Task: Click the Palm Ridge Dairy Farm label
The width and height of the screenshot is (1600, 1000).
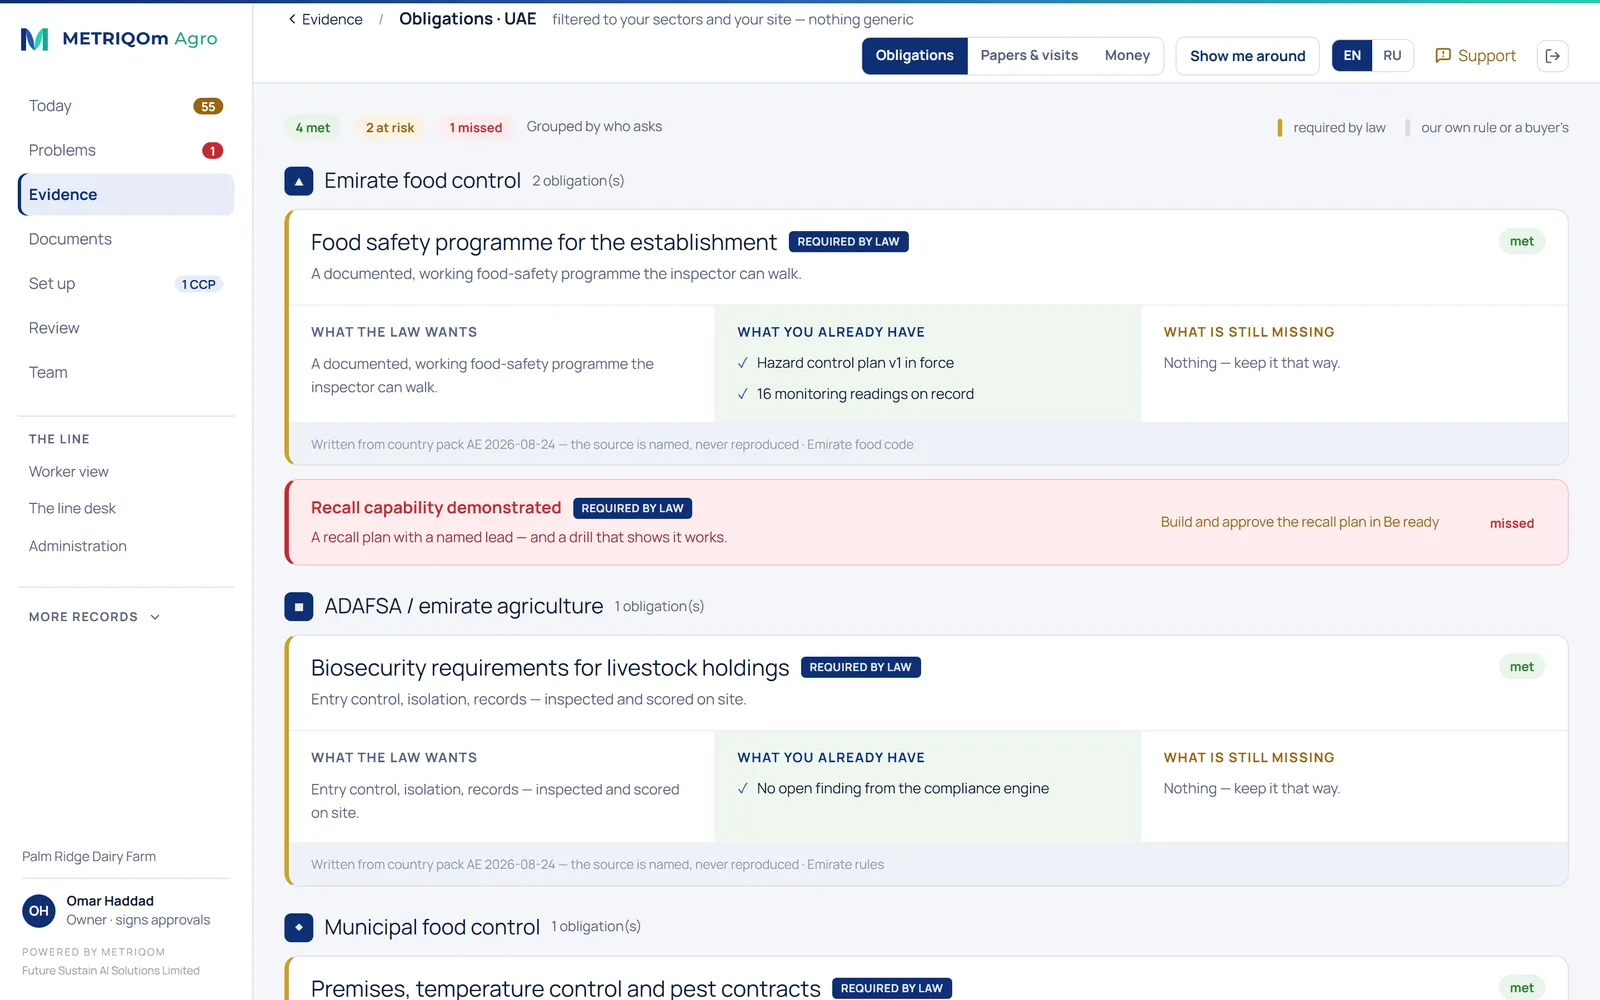Action: (x=89, y=857)
